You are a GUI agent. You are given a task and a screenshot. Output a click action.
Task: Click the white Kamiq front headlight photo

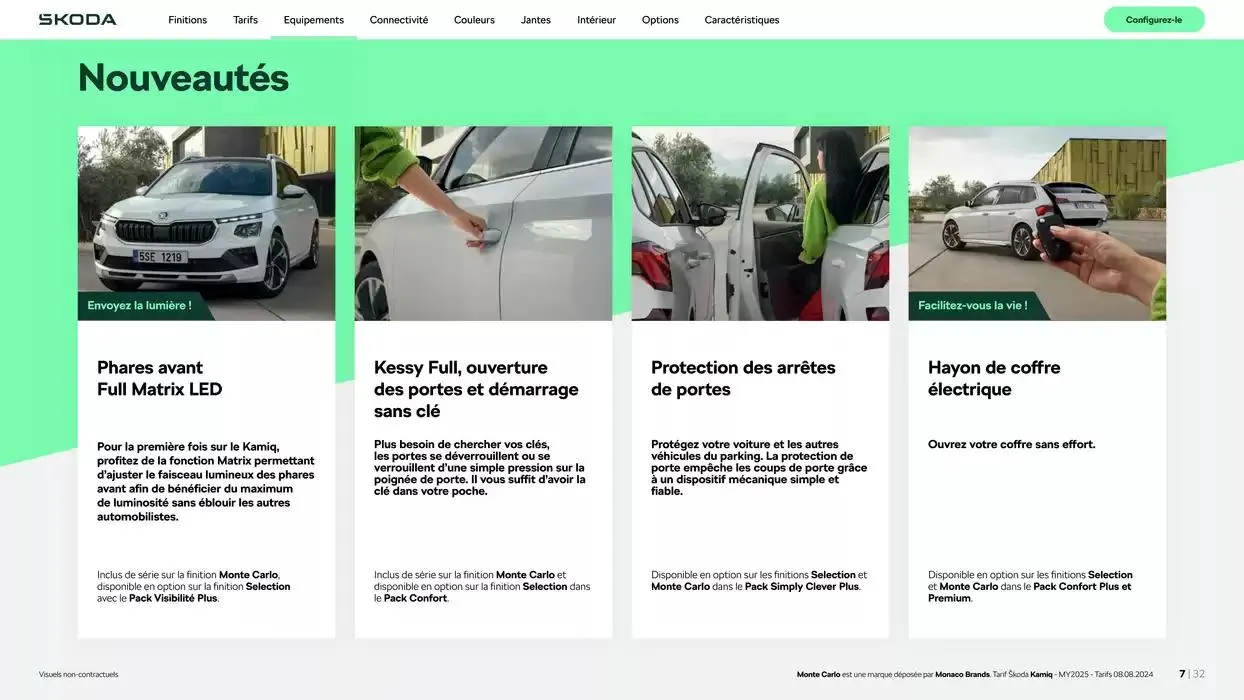(x=206, y=210)
